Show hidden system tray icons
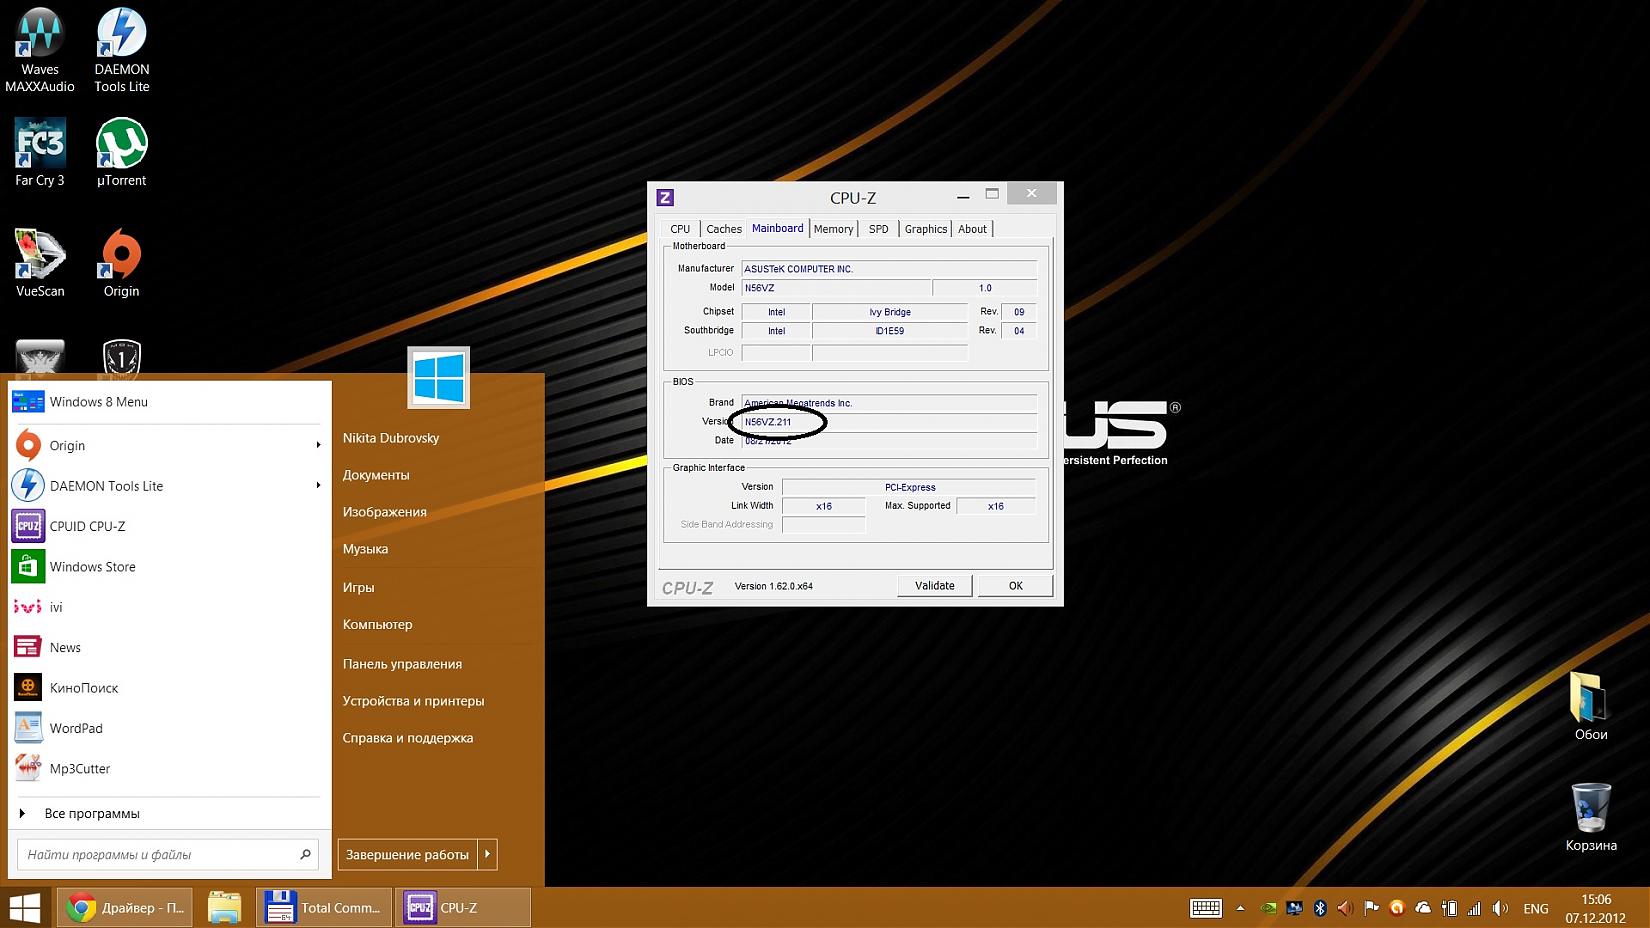Image resolution: width=1650 pixels, height=928 pixels. (x=1240, y=908)
